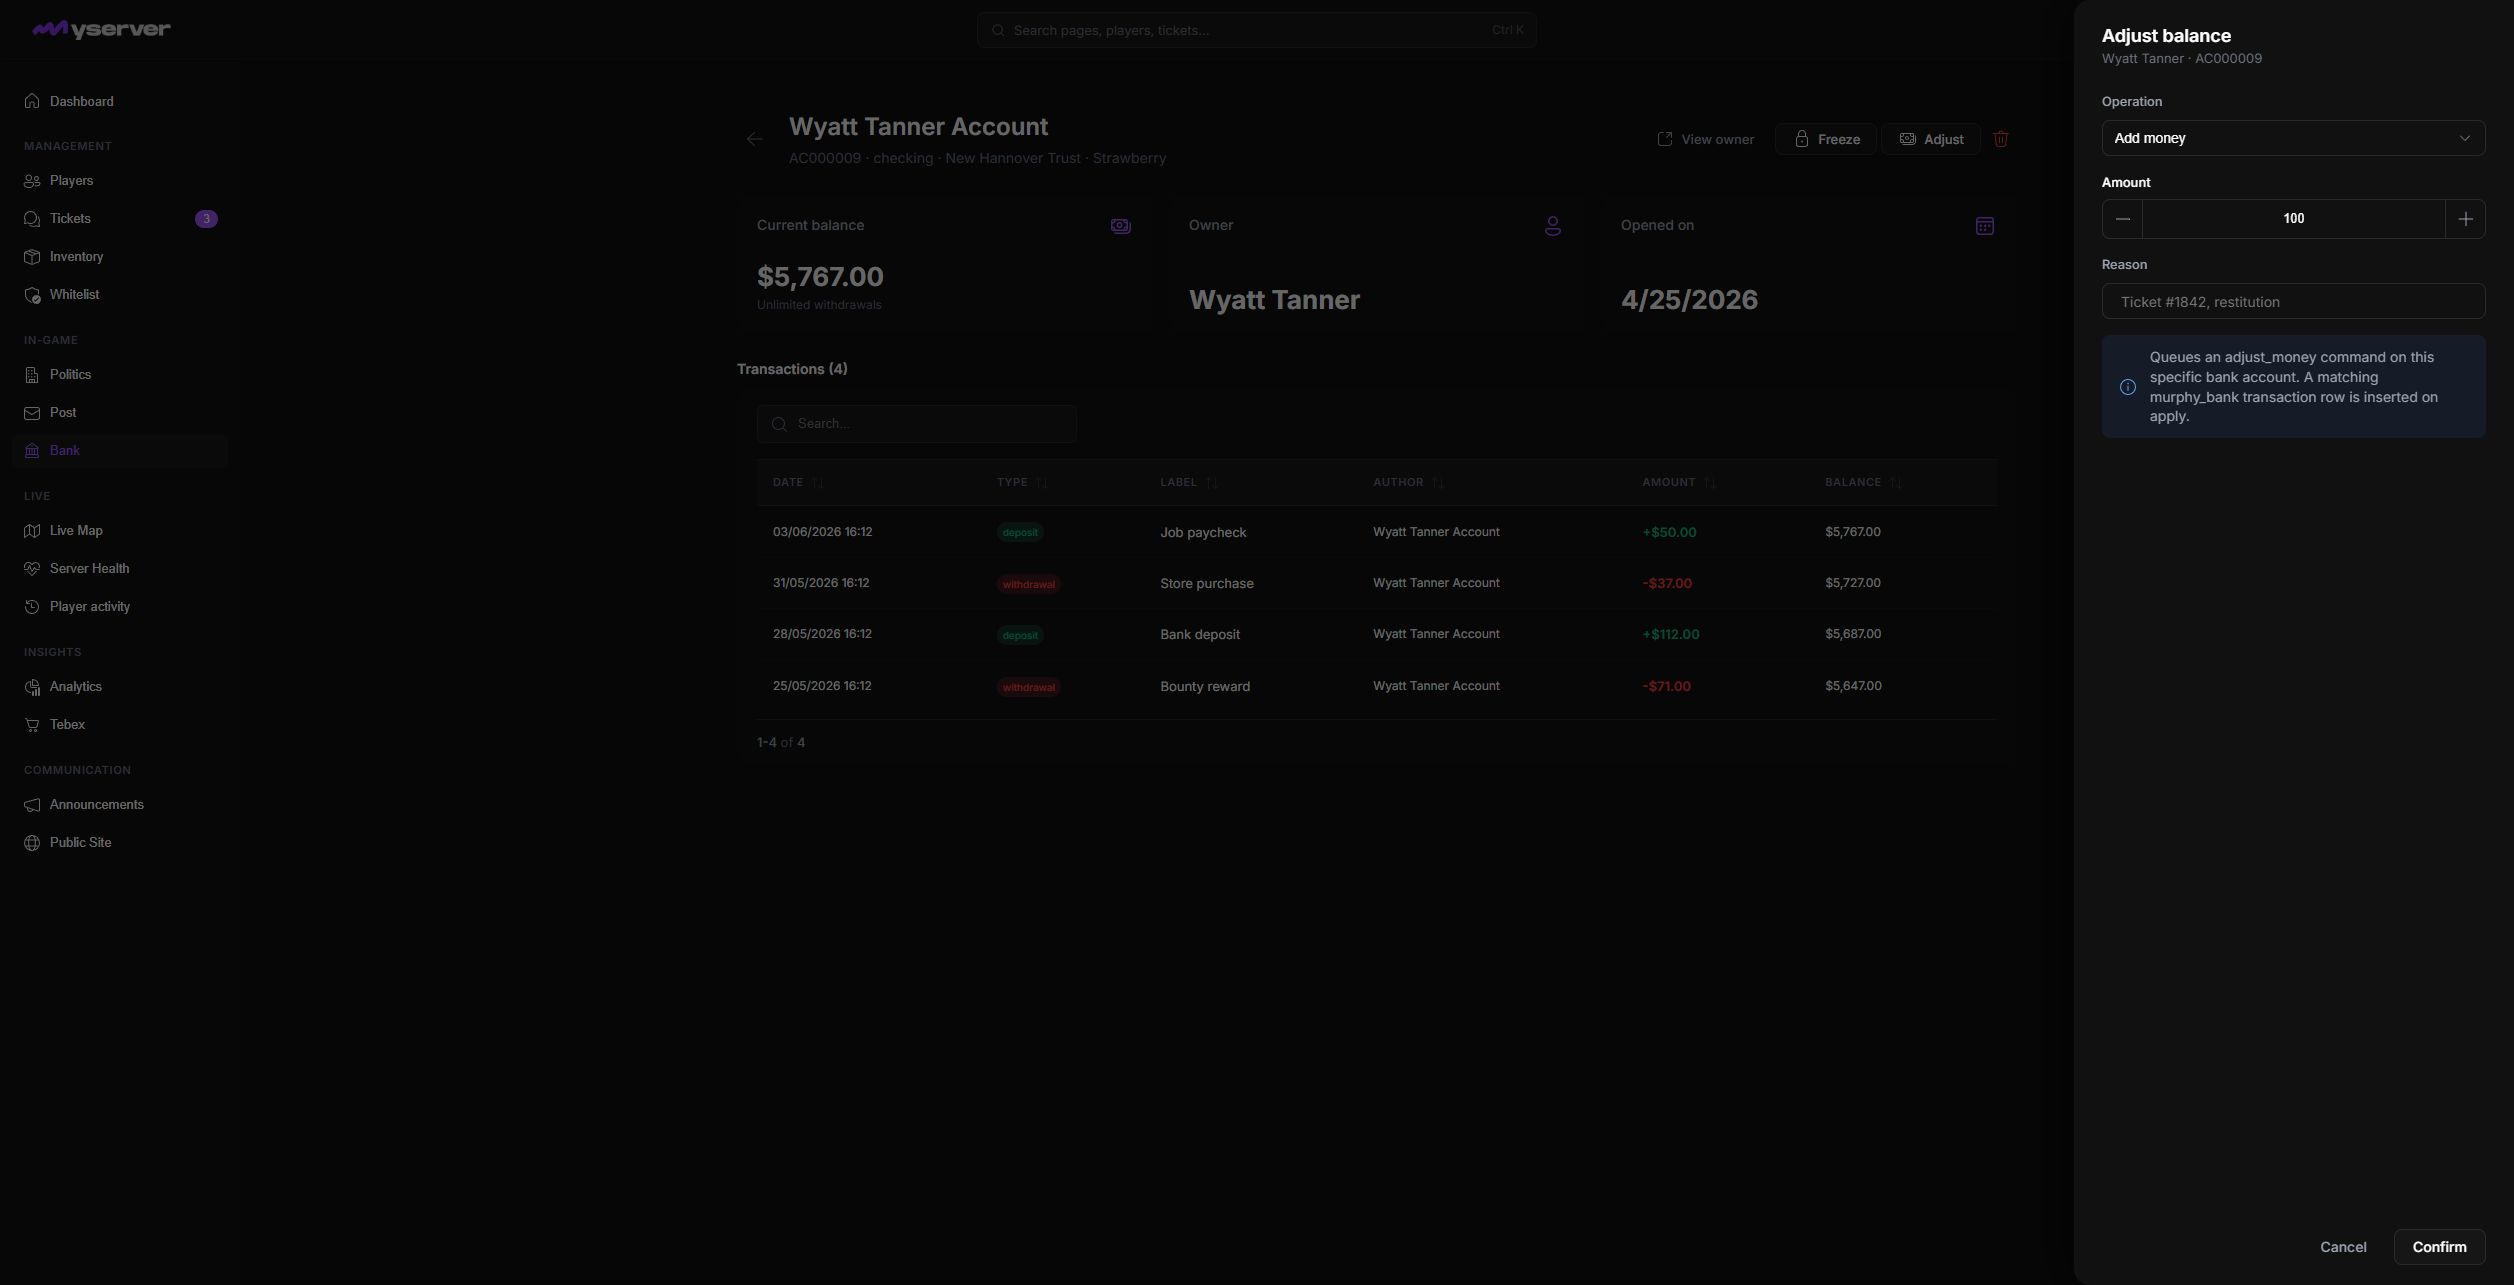The width and height of the screenshot is (2514, 1285).
Task: Sort transactions by the AUTHOR column
Action: point(1408,482)
